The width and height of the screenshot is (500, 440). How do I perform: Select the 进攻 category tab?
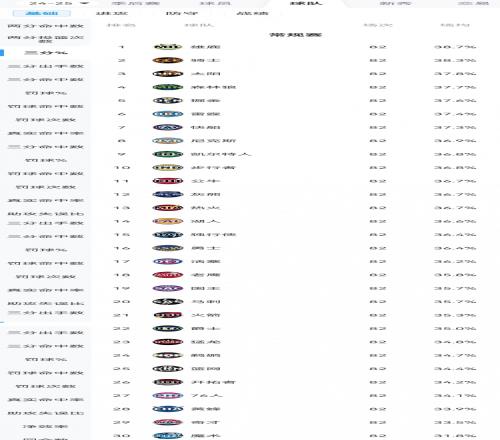pos(112,13)
